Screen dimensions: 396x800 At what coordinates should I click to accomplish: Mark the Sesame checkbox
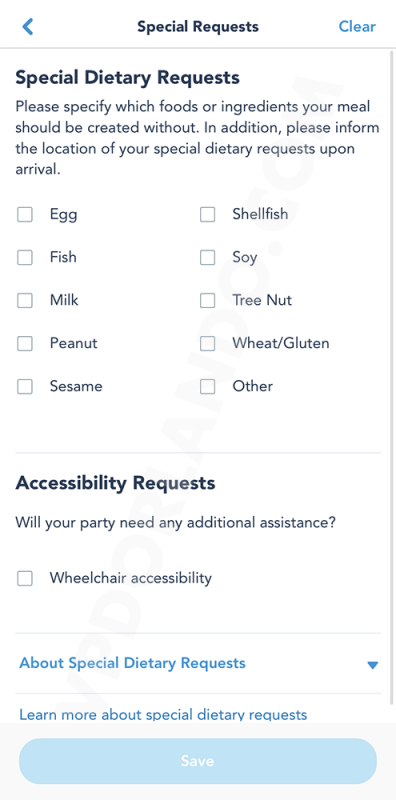tap(25, 387)
